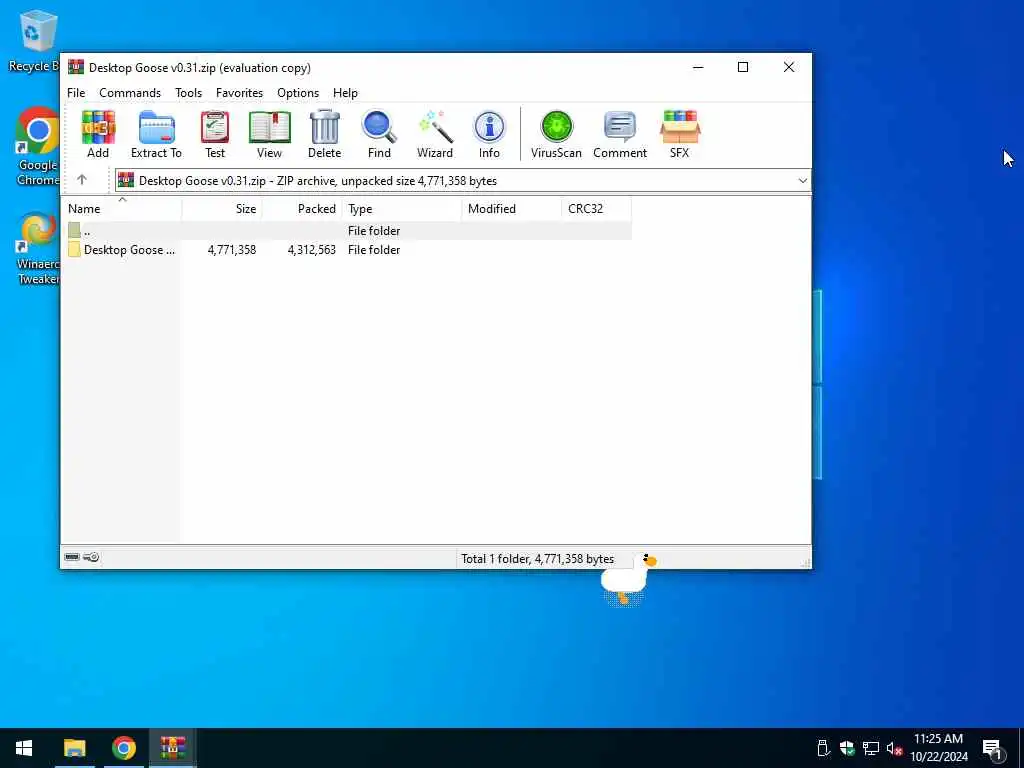Open the File menu
The height and width of the screenshot is (768, 1024).
(x=76, y=93)
